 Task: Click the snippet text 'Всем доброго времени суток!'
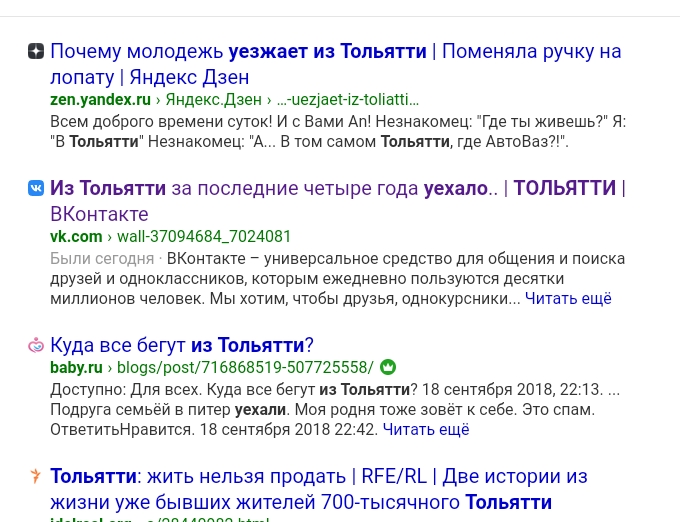coord(161,121)
